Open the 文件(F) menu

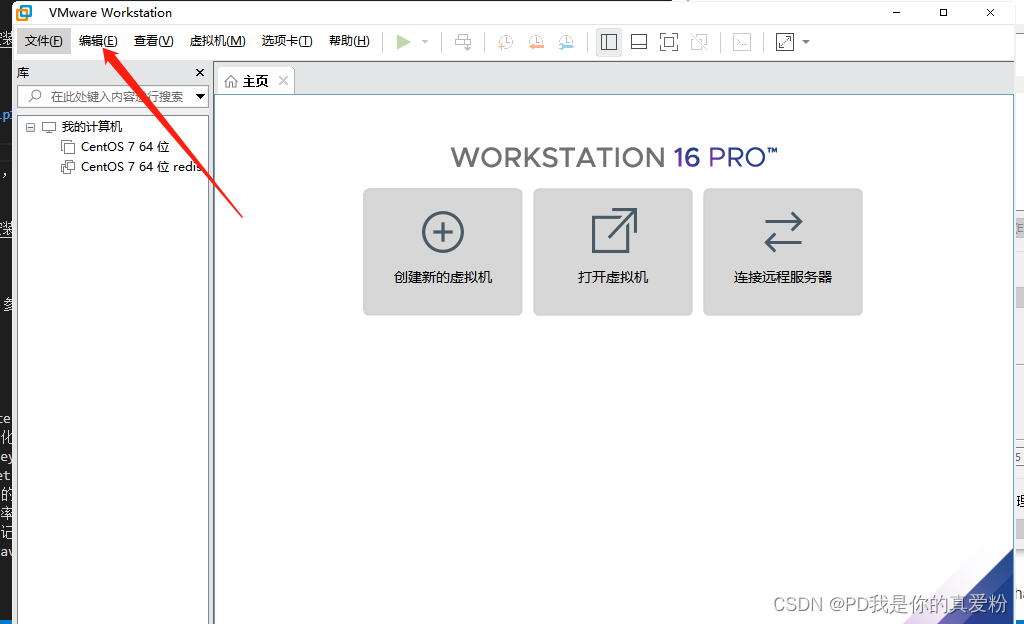tap(44, 41)
